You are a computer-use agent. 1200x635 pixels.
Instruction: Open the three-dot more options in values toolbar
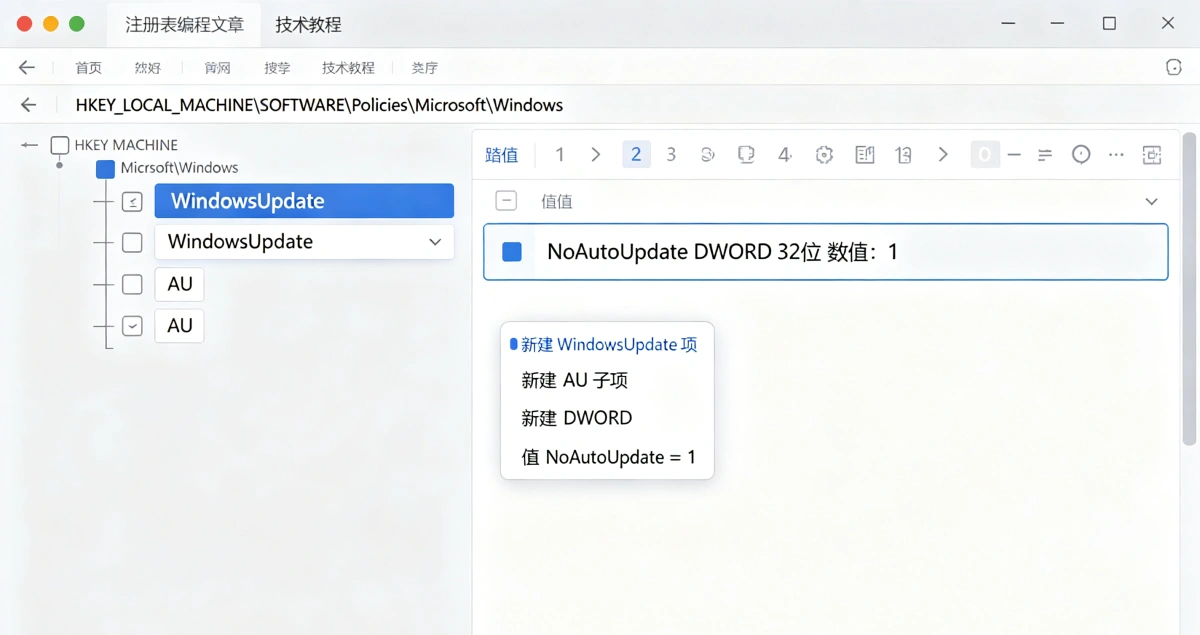1117,154
